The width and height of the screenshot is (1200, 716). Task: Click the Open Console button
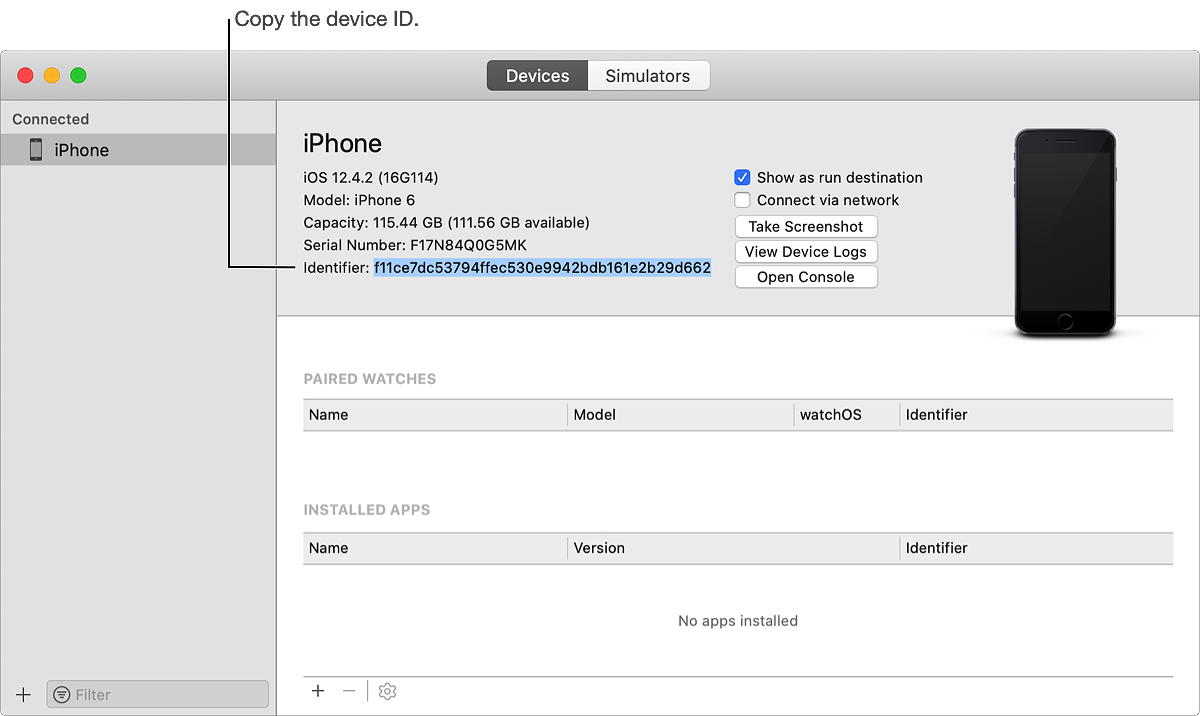[x=806, y=277]
